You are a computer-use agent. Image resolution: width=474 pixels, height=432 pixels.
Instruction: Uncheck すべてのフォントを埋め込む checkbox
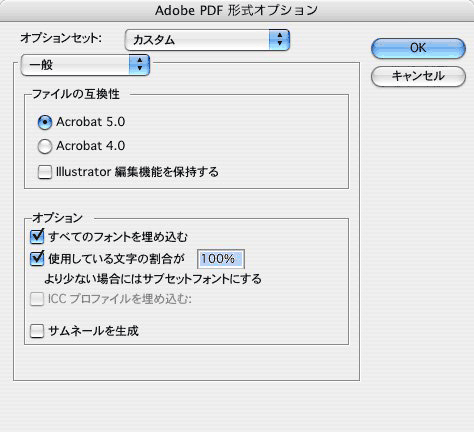pyautogui.click(x=37, y=237)
